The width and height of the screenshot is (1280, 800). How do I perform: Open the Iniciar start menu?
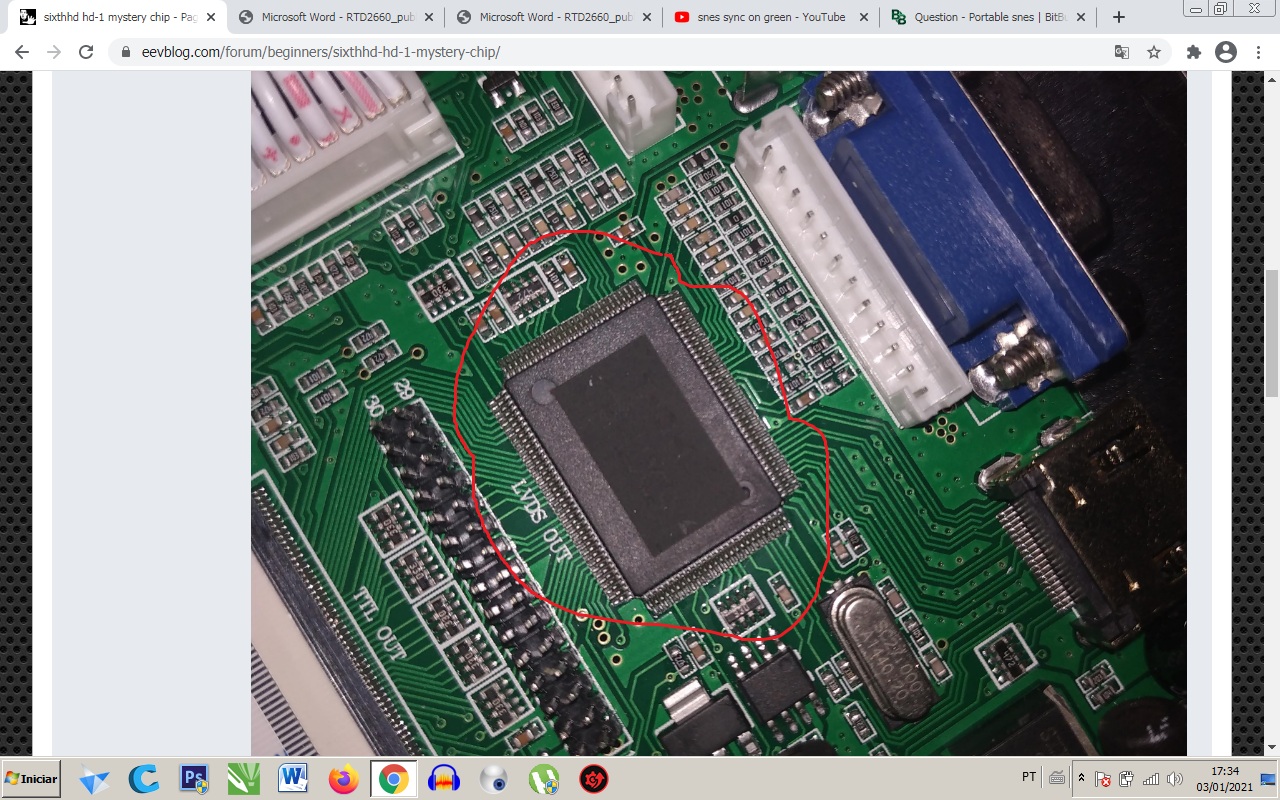pos(31,778)
